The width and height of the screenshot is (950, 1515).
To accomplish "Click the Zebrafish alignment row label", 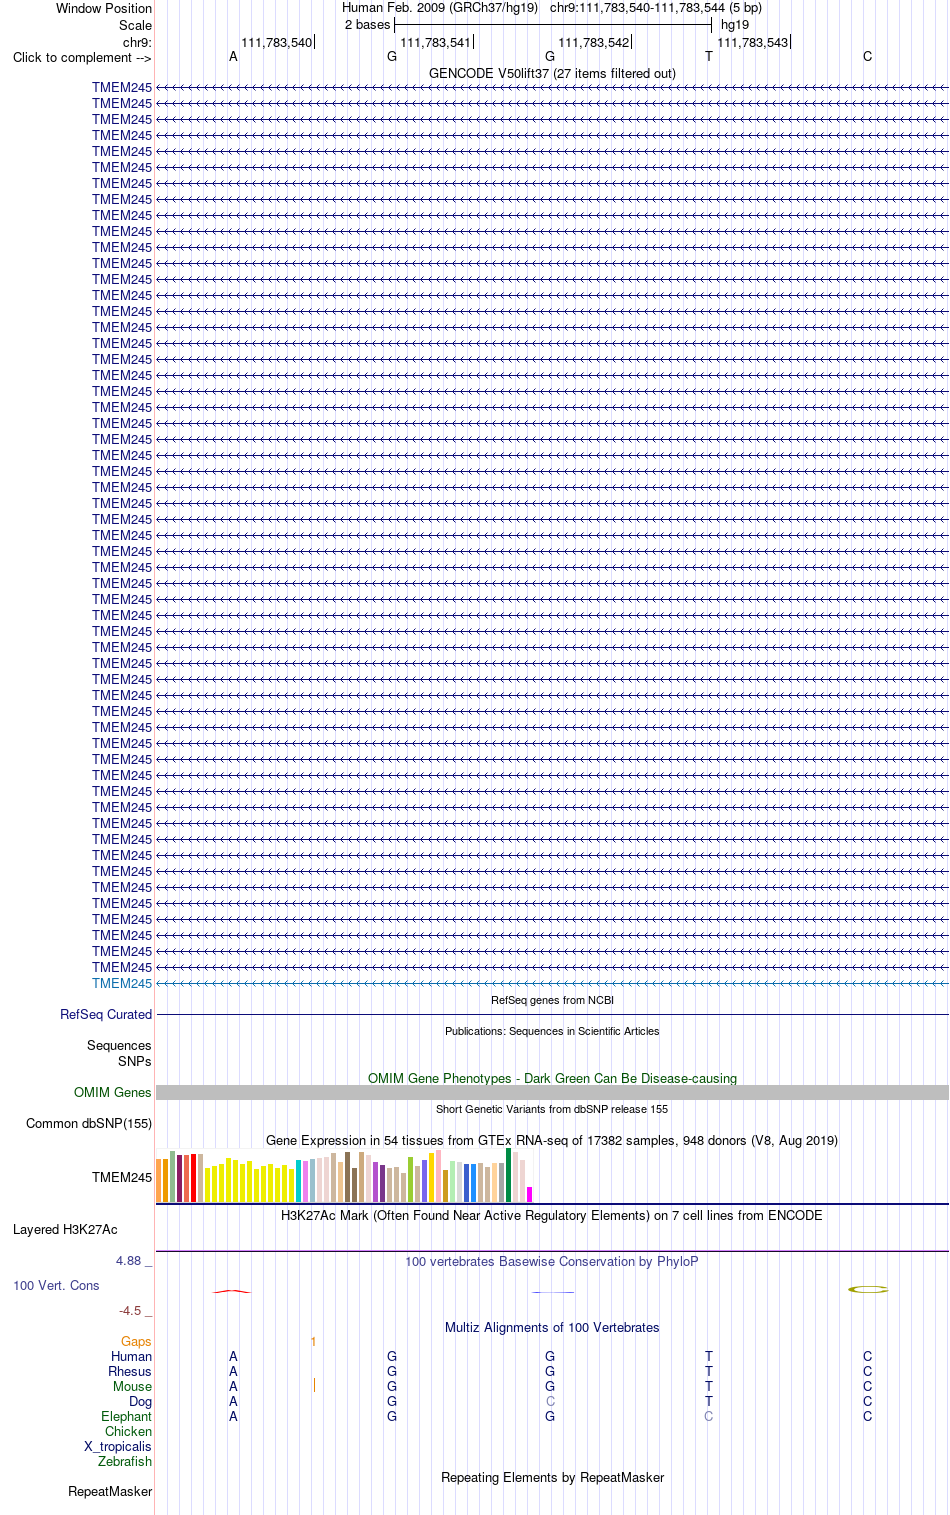I will click(x=125, y=1461).
